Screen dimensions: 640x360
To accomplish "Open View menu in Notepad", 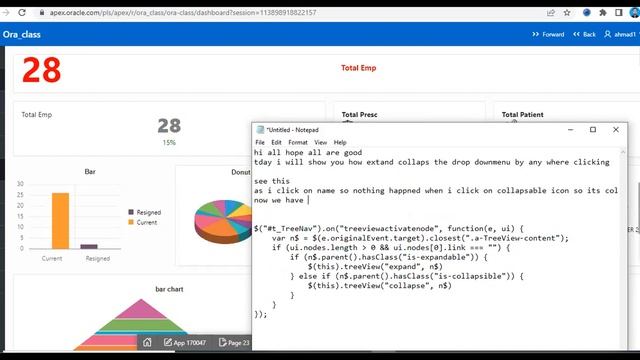I will 320,142.
